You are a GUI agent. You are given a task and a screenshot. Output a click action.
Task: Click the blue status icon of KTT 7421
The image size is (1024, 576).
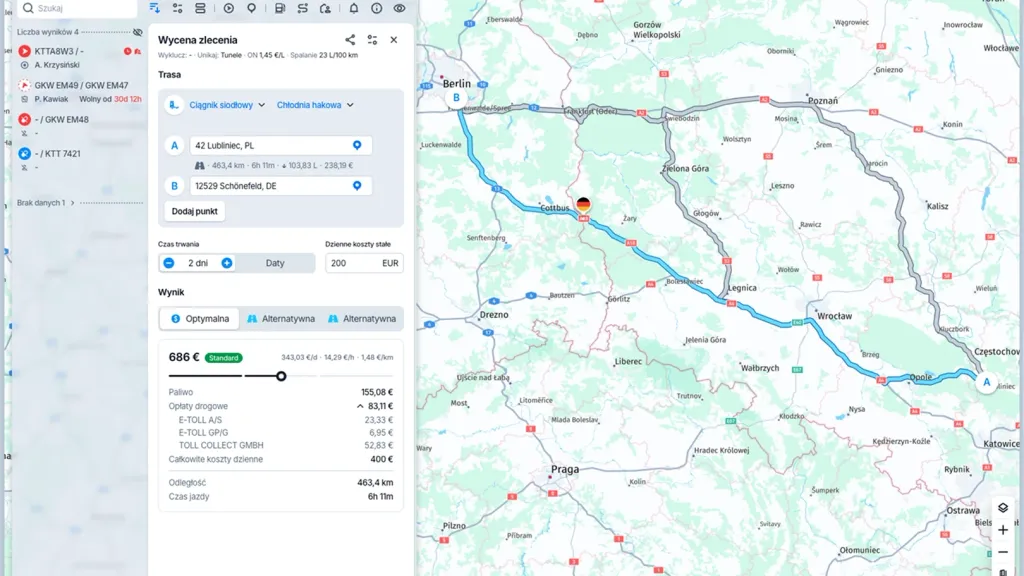(x=24, y=153)
